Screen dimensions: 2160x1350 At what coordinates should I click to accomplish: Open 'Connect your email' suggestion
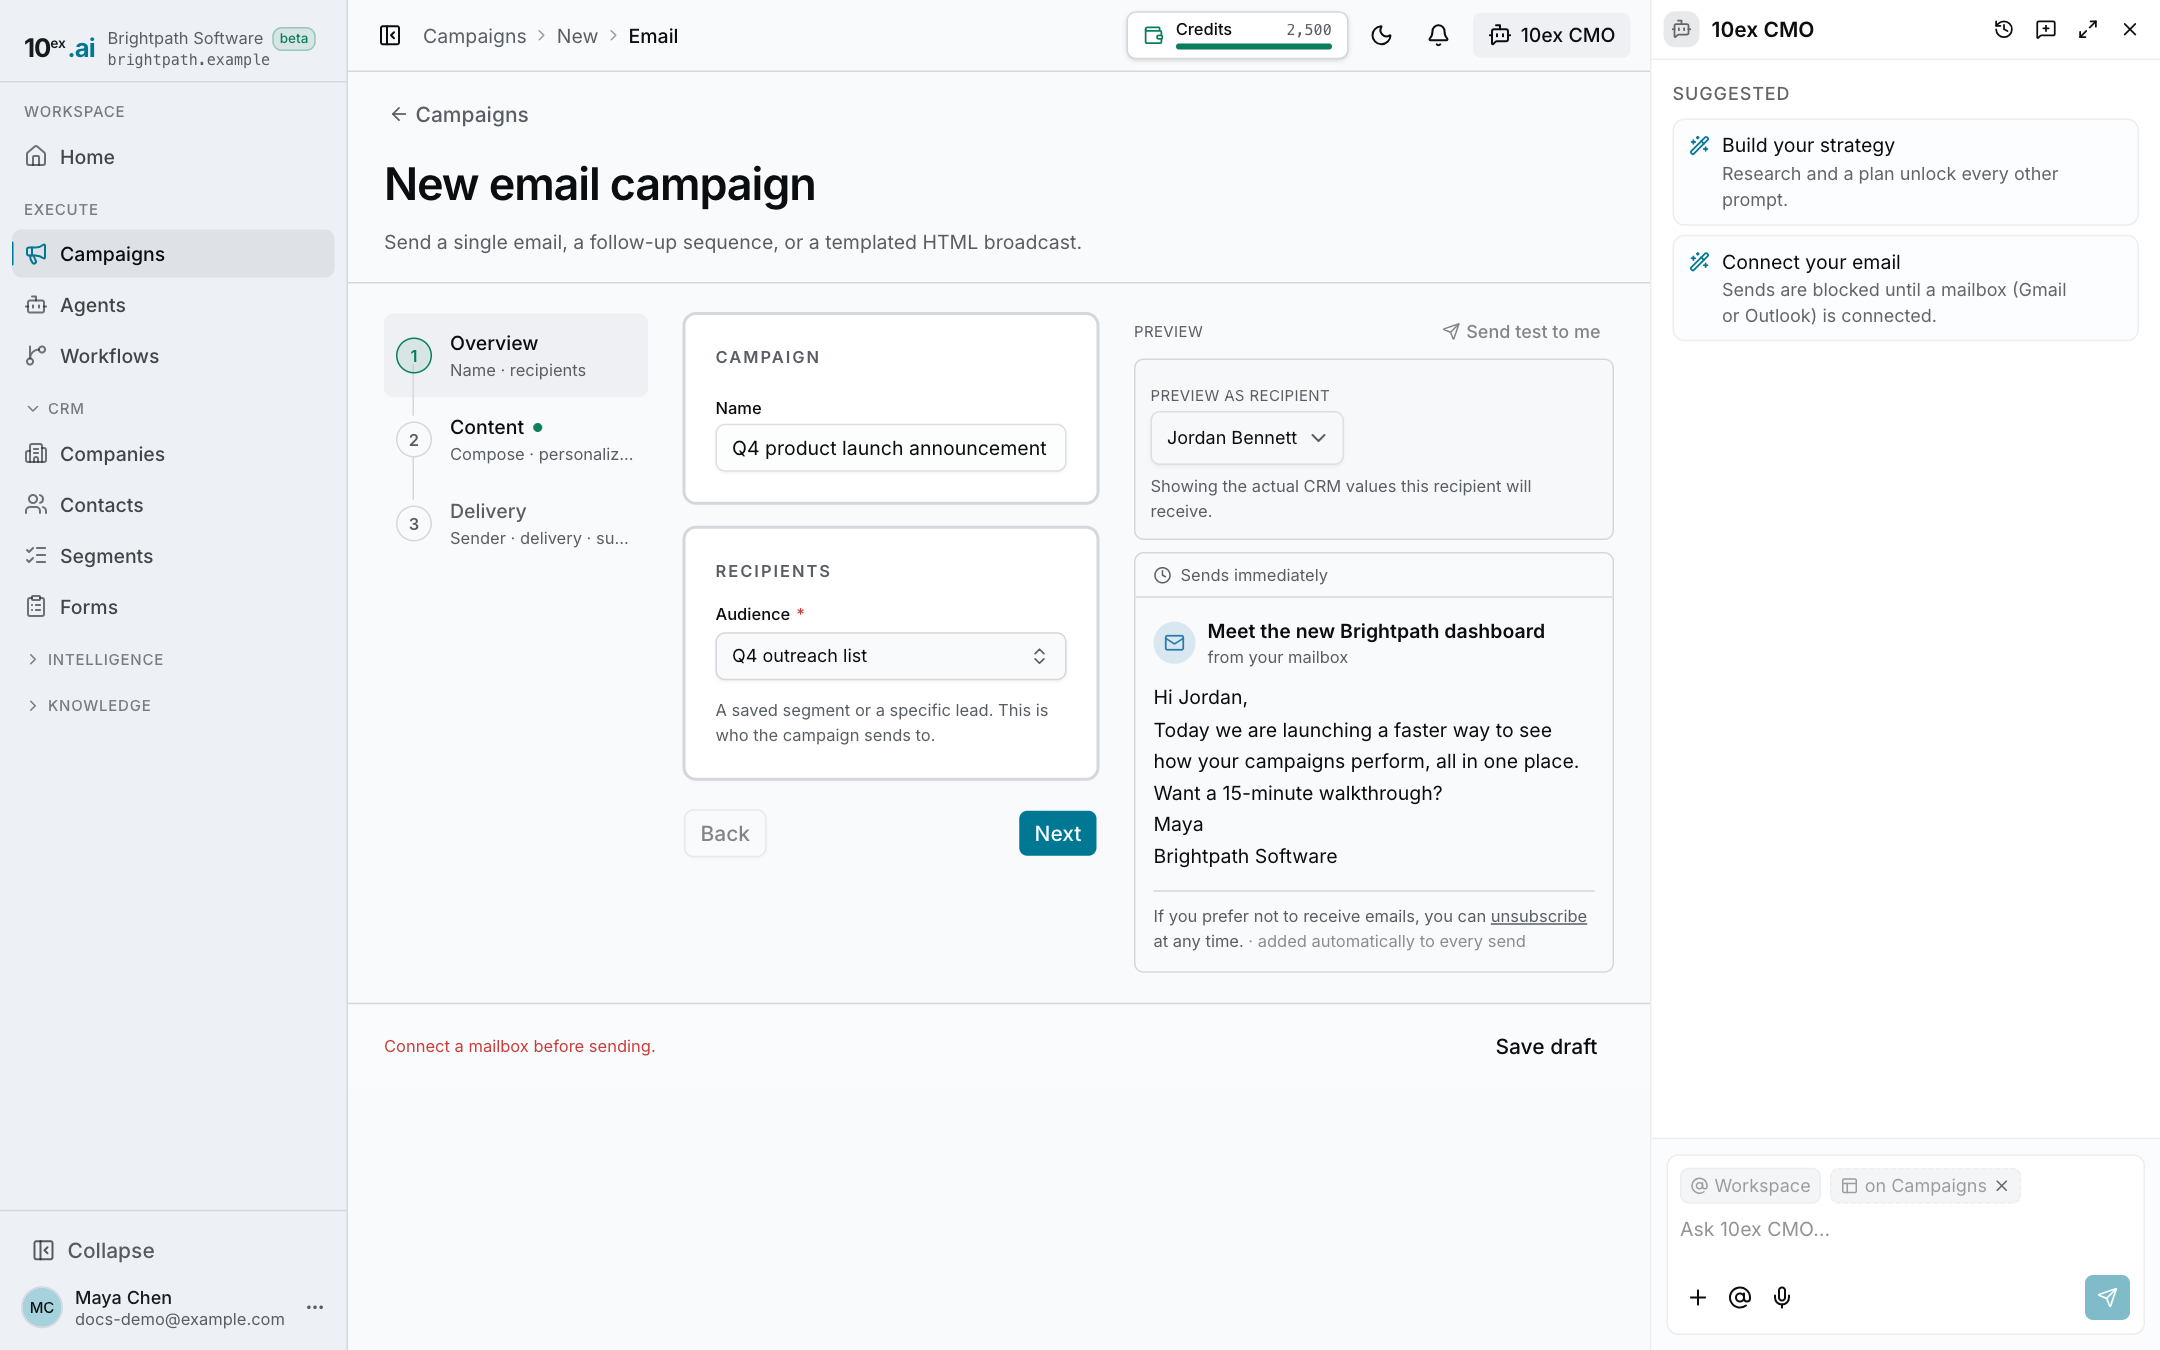coord(1905,288)
